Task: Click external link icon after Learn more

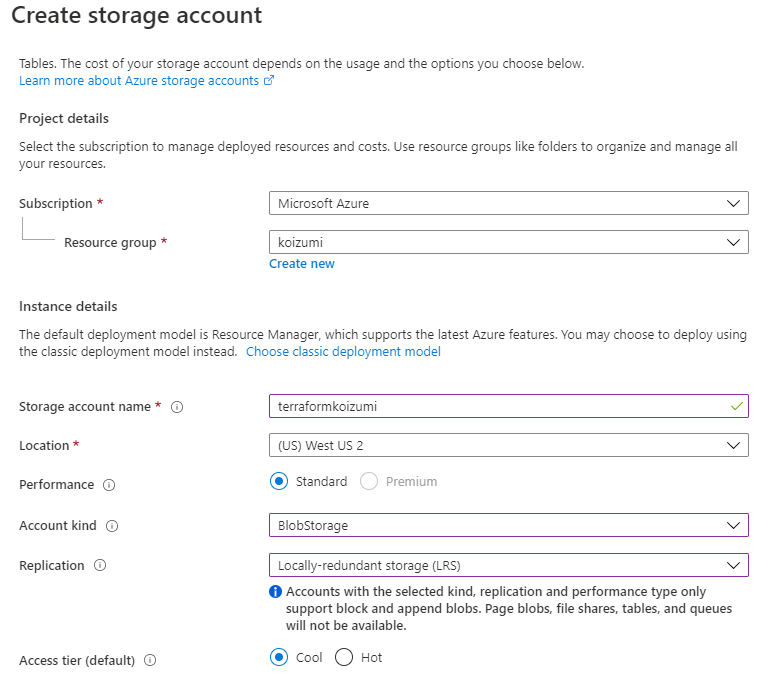Action: tap(269, 81)
